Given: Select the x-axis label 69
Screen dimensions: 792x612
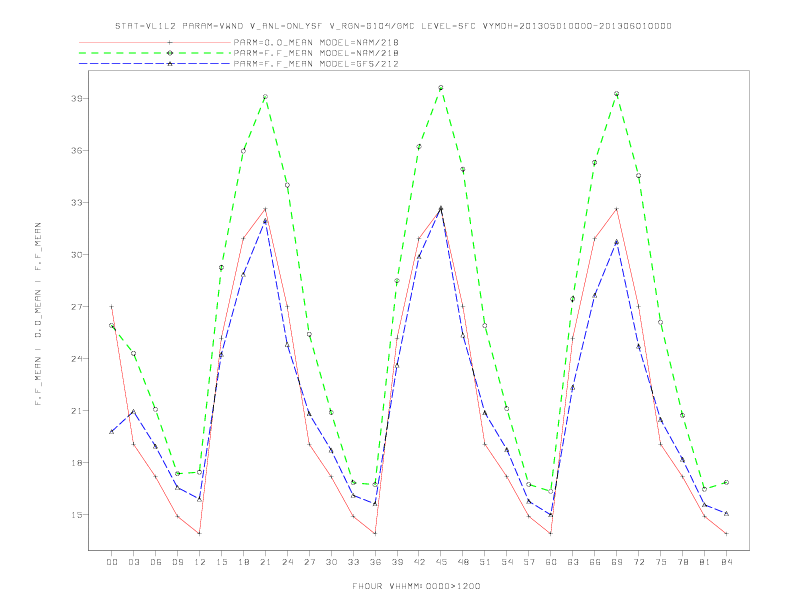Looking at the screenshot, I should pos(617,562).
